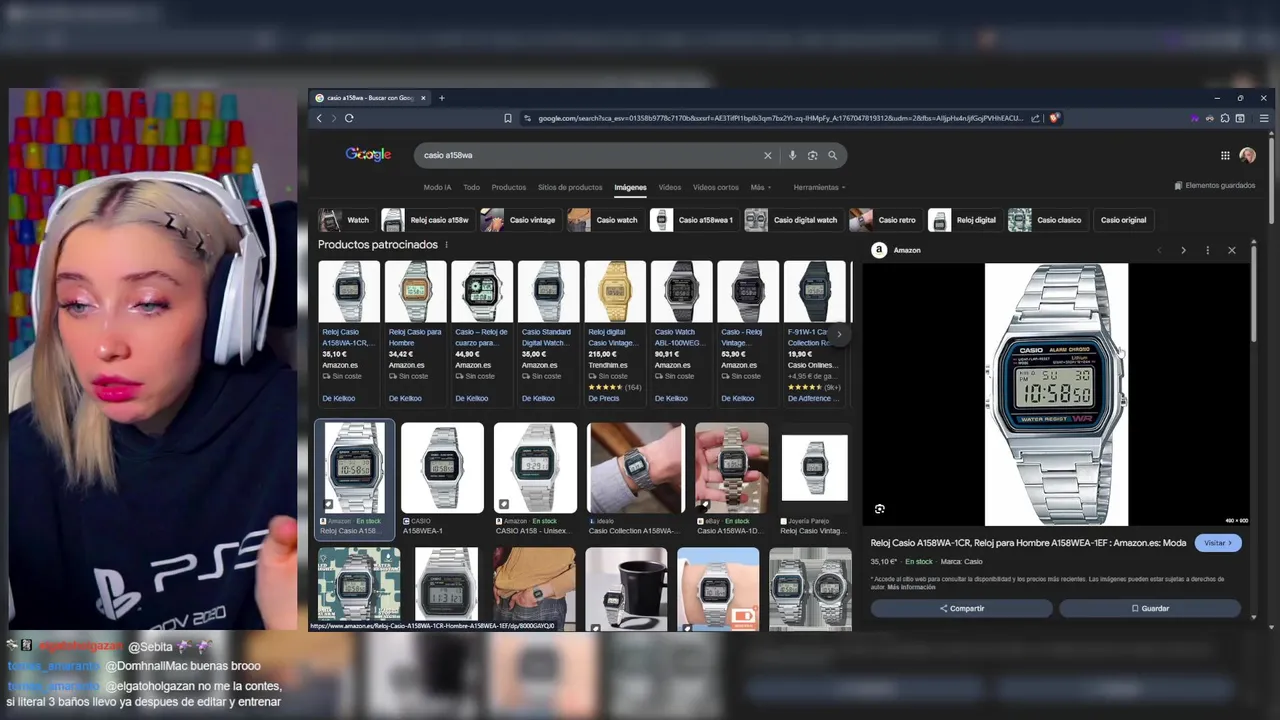This screenshot has width=1280, height=720.
Task: Search by image with Lens camera icon
Action: 812,155
